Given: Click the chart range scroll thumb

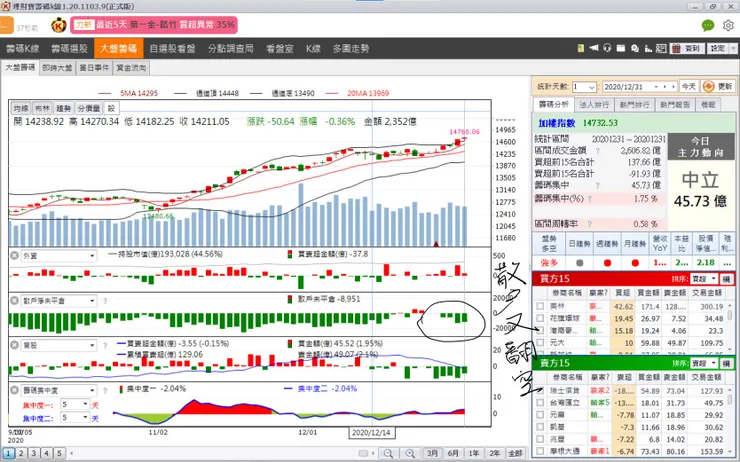Looking at the screenshot, I should point(363,454).
